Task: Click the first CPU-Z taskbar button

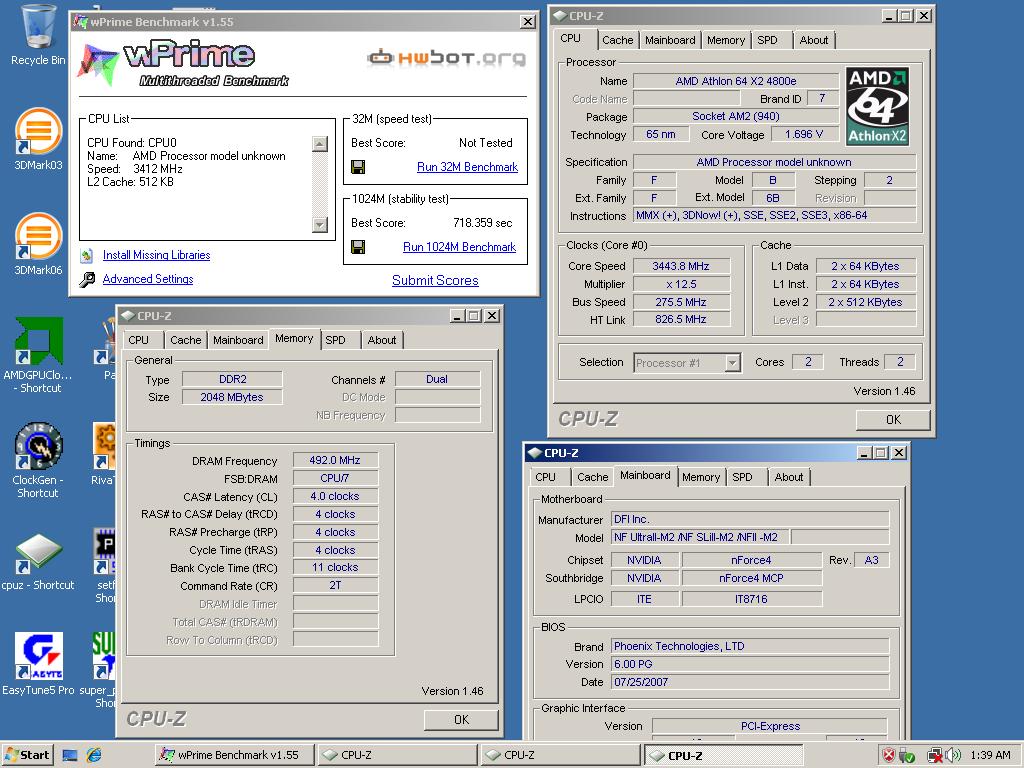Action: [398, 755]
